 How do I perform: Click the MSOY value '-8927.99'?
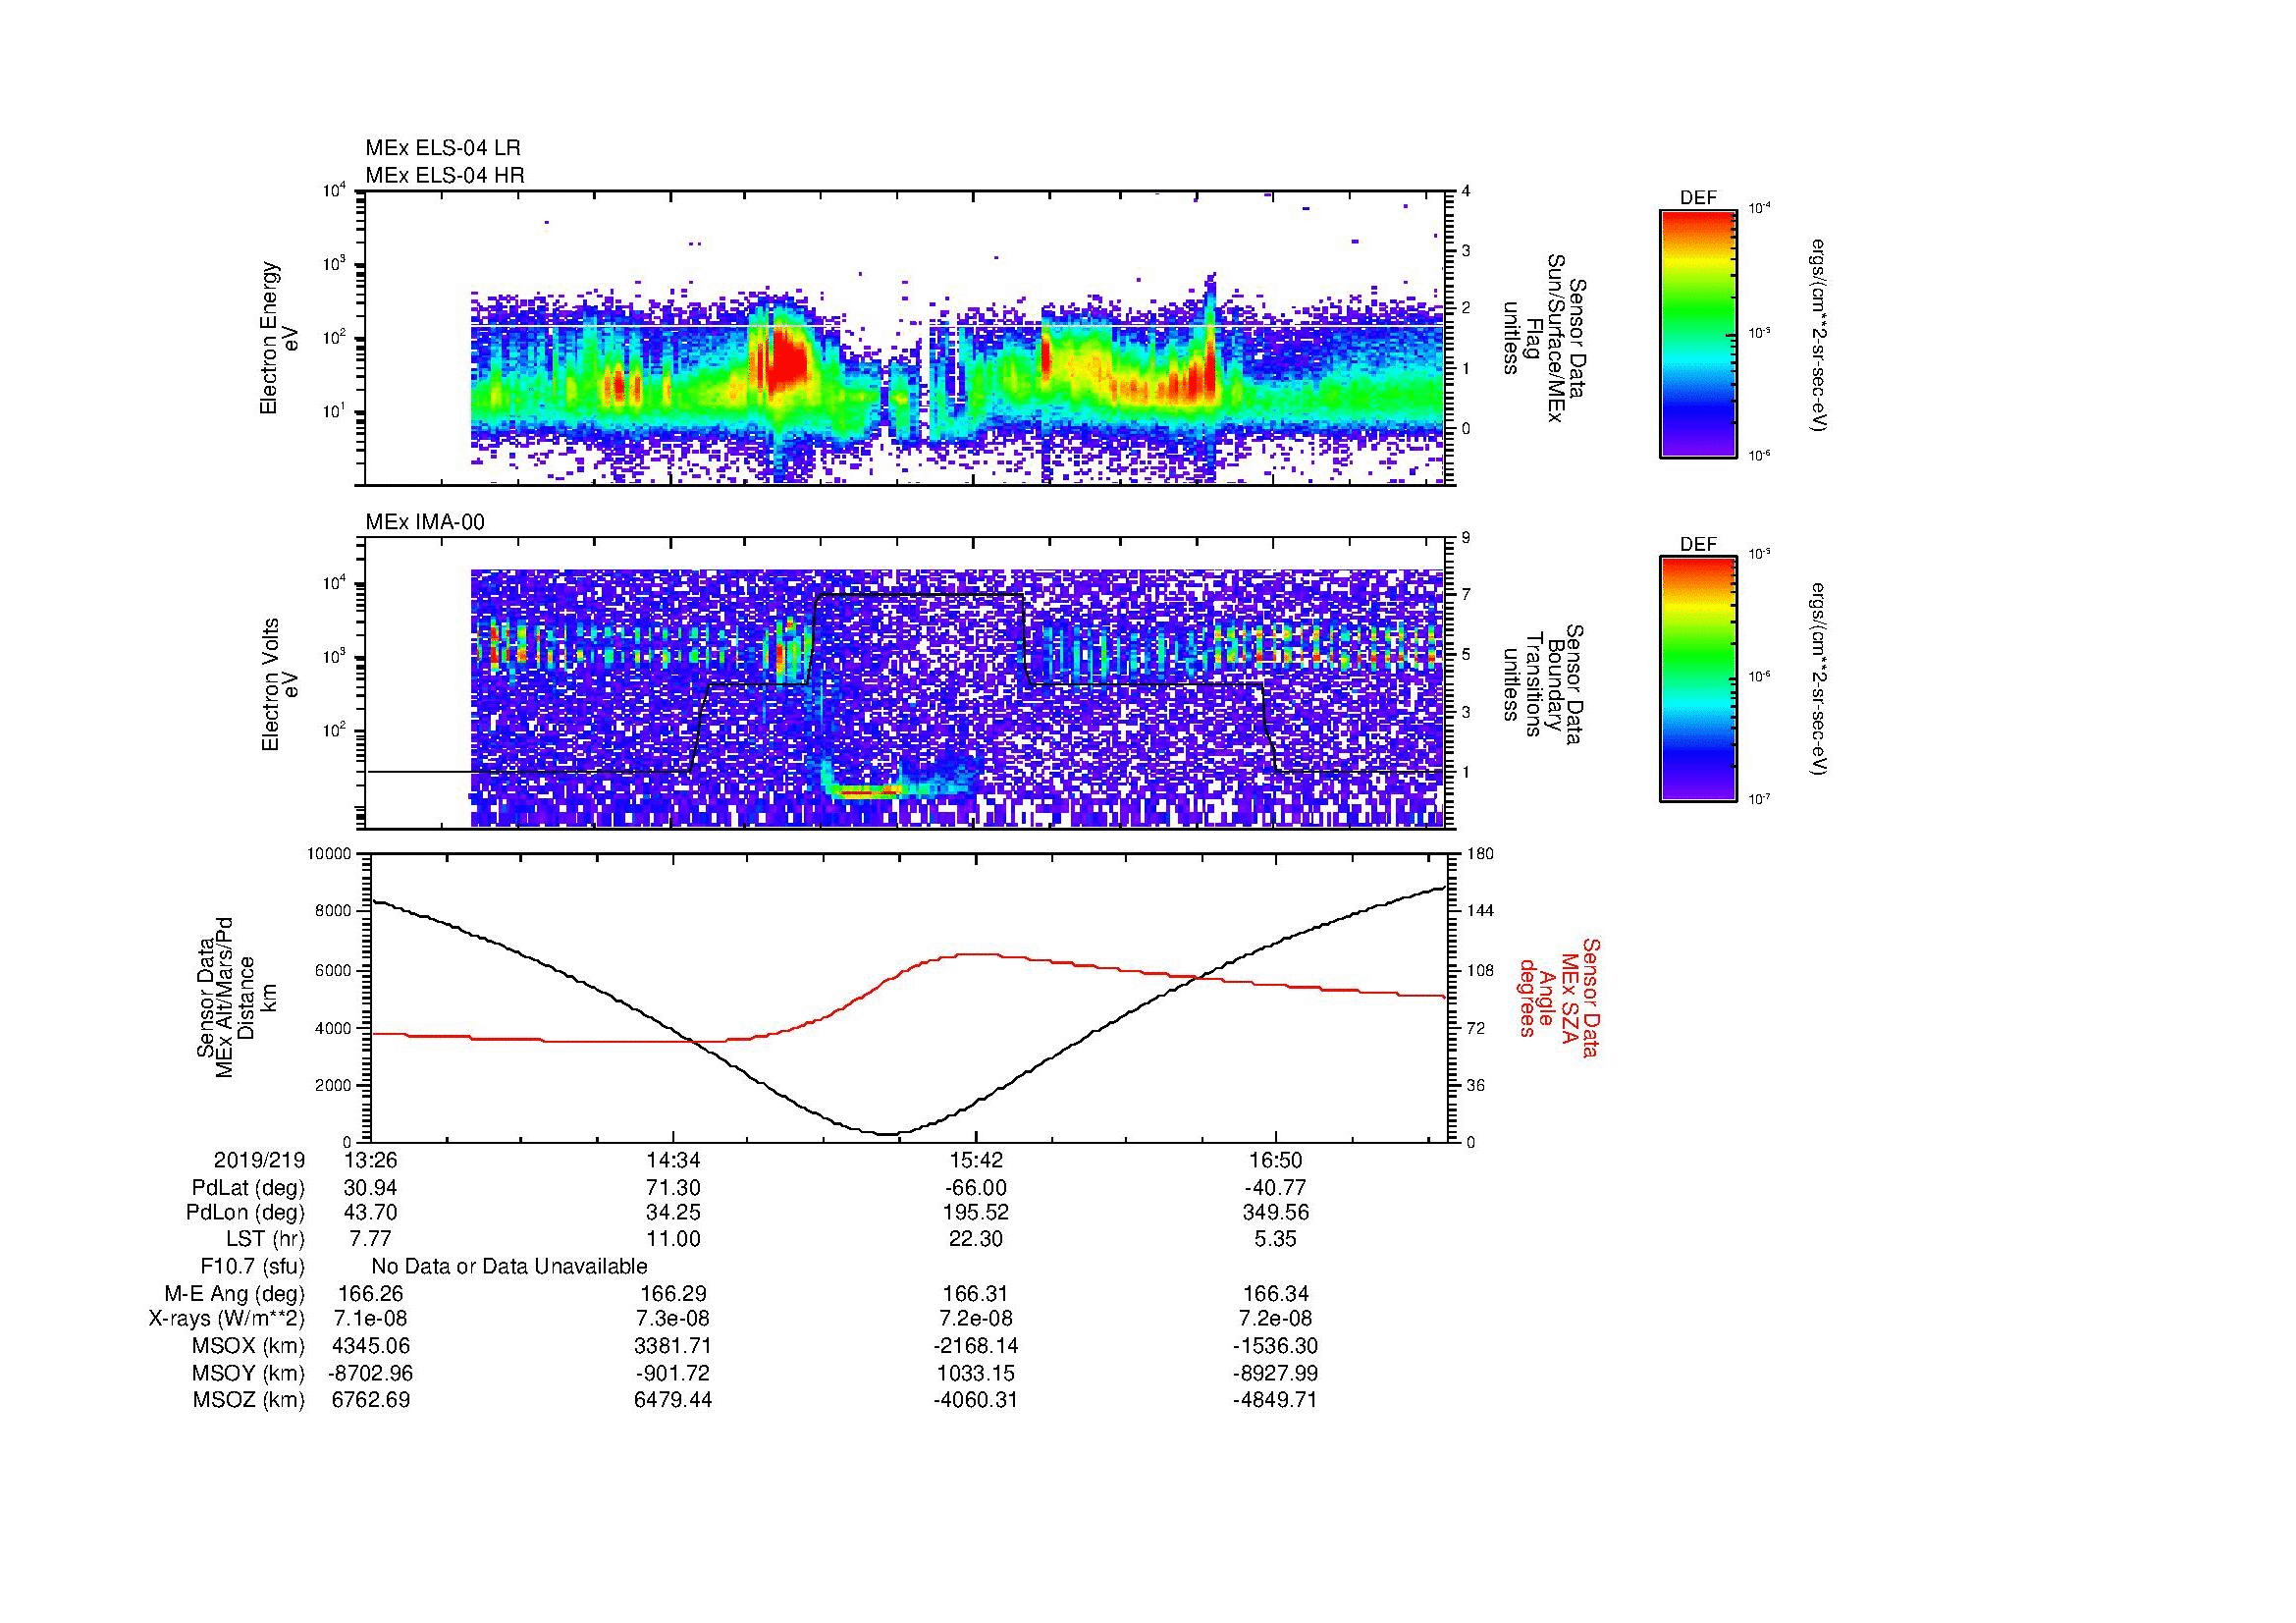point(1275,1374)
